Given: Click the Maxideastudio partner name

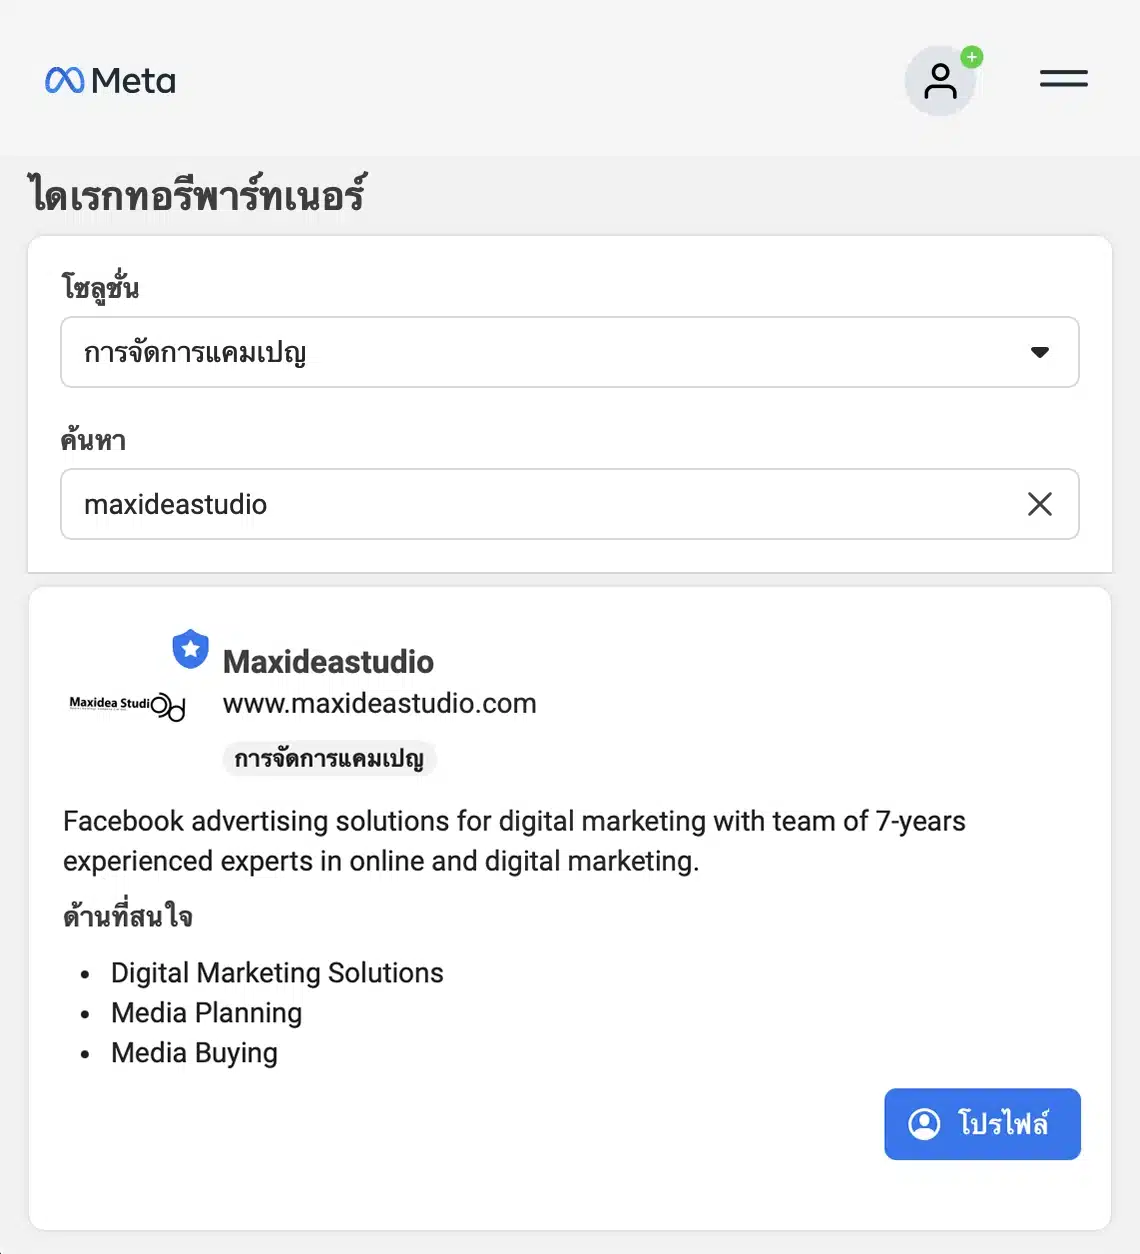Looking at the screenshot, I should [328, 661].
